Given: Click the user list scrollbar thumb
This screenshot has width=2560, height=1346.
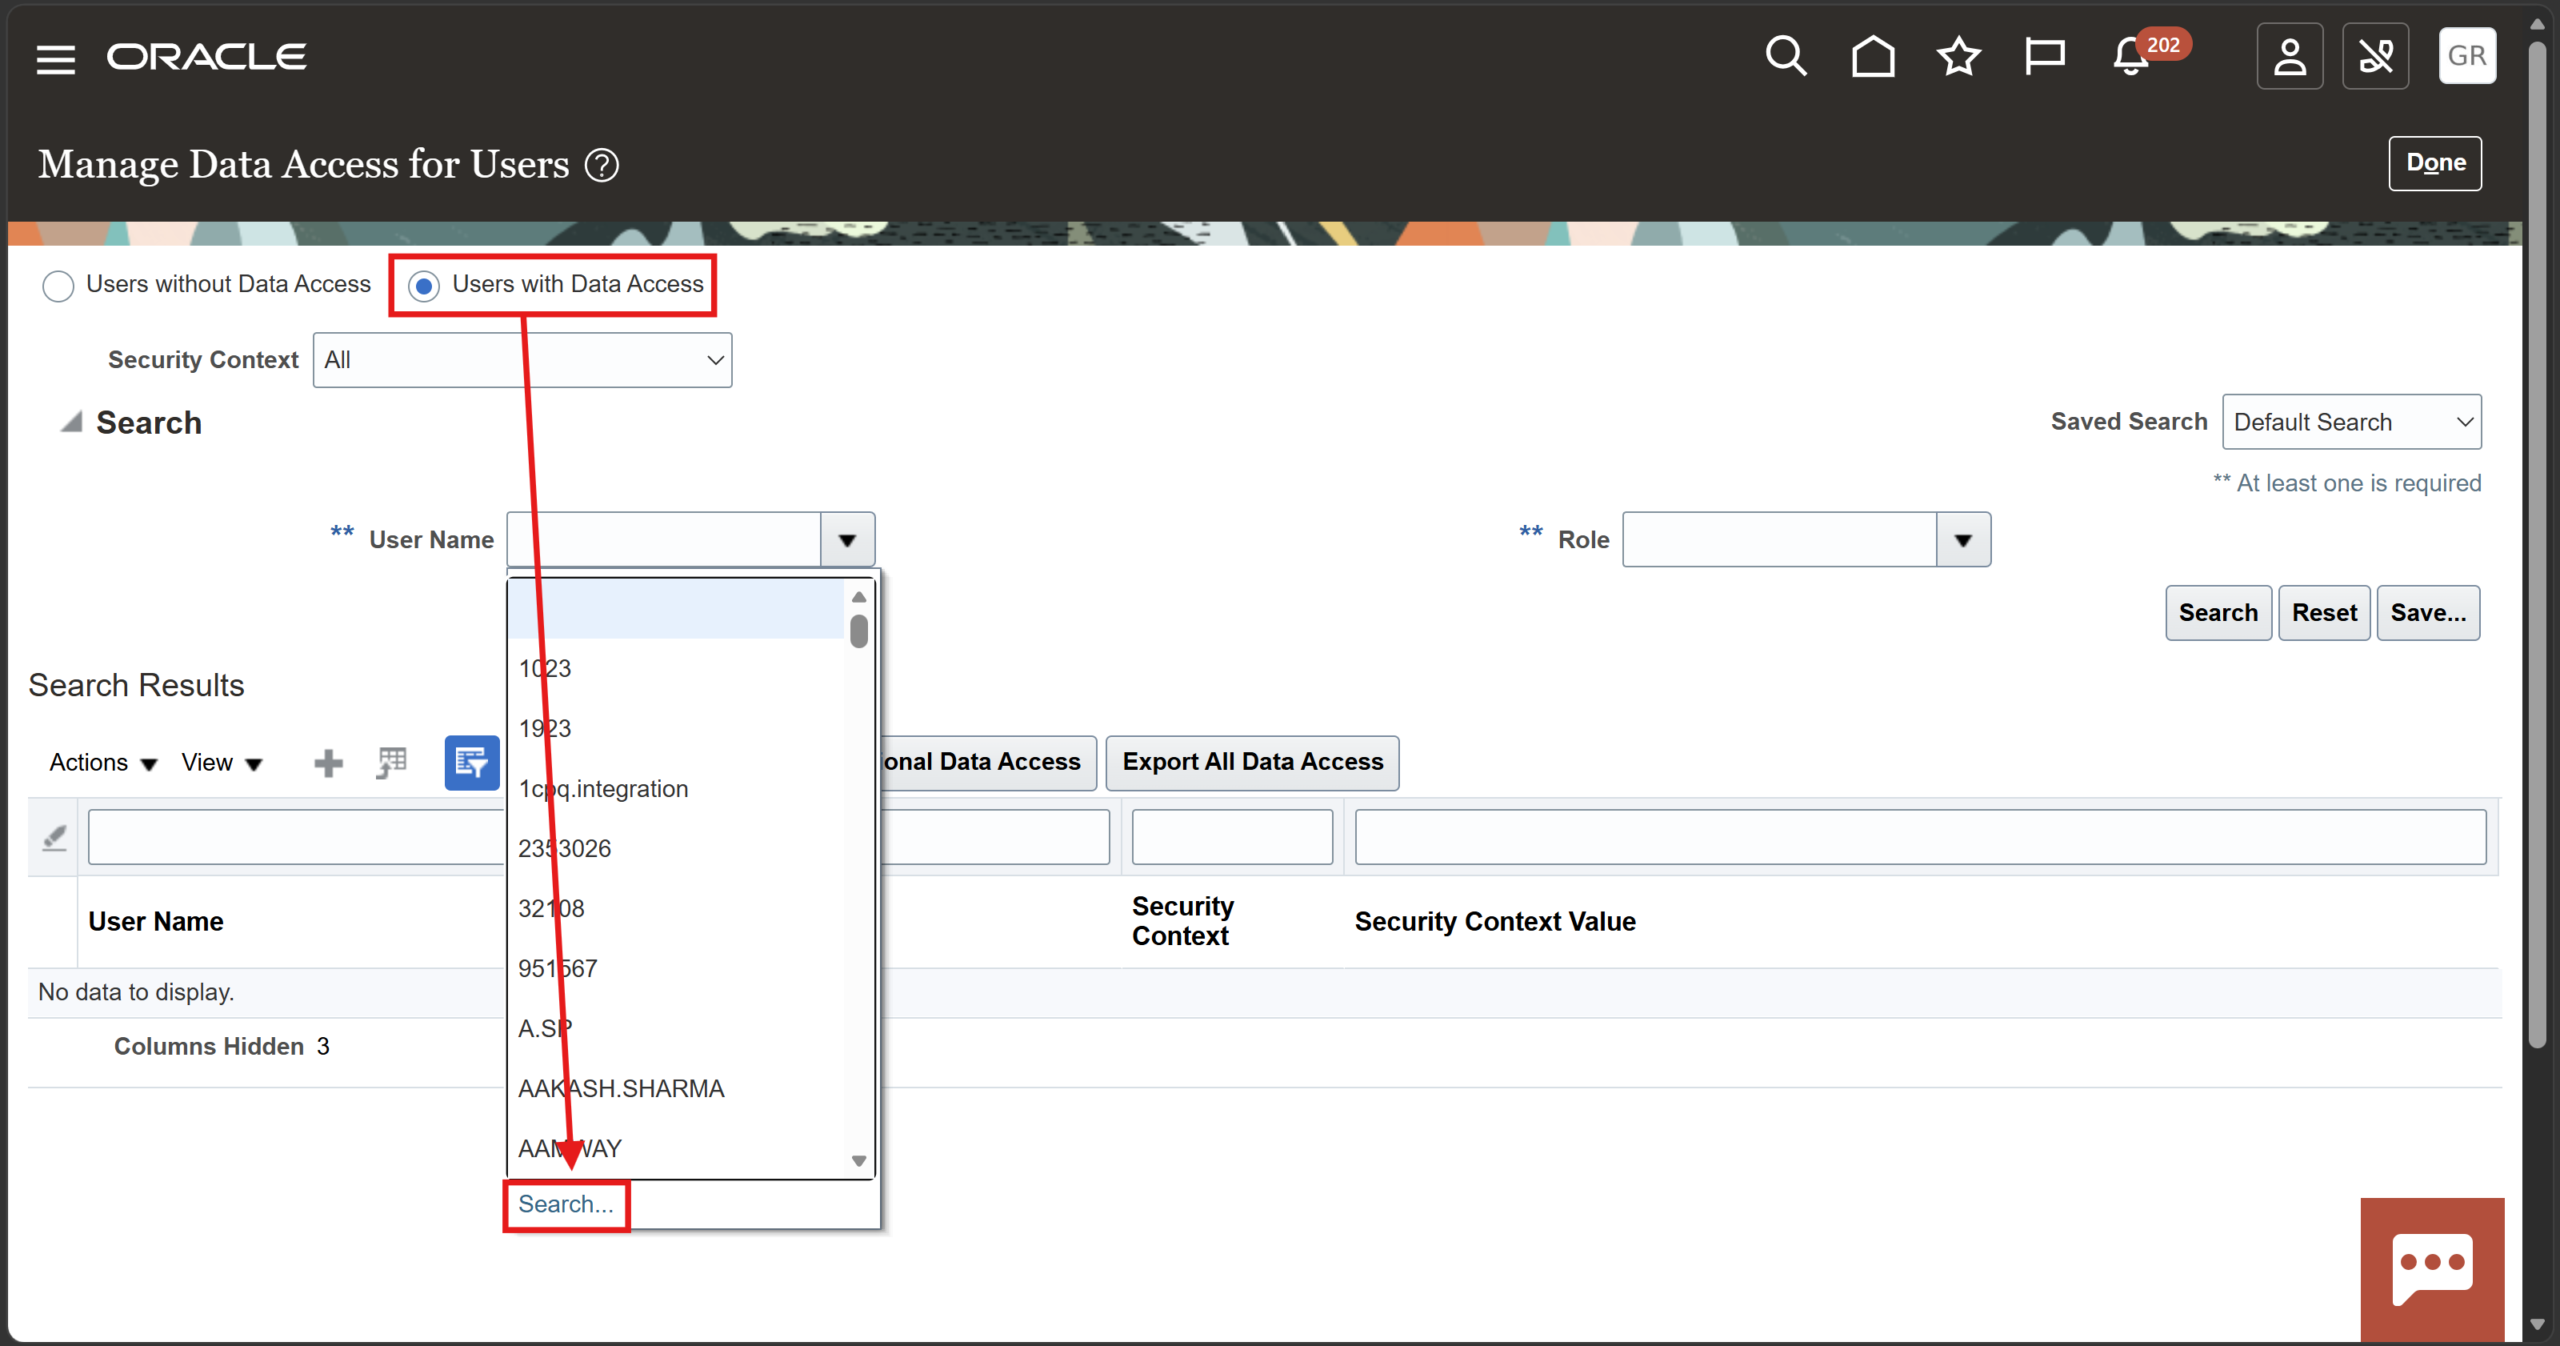Looking at the screenshot, I should (858, 631).
